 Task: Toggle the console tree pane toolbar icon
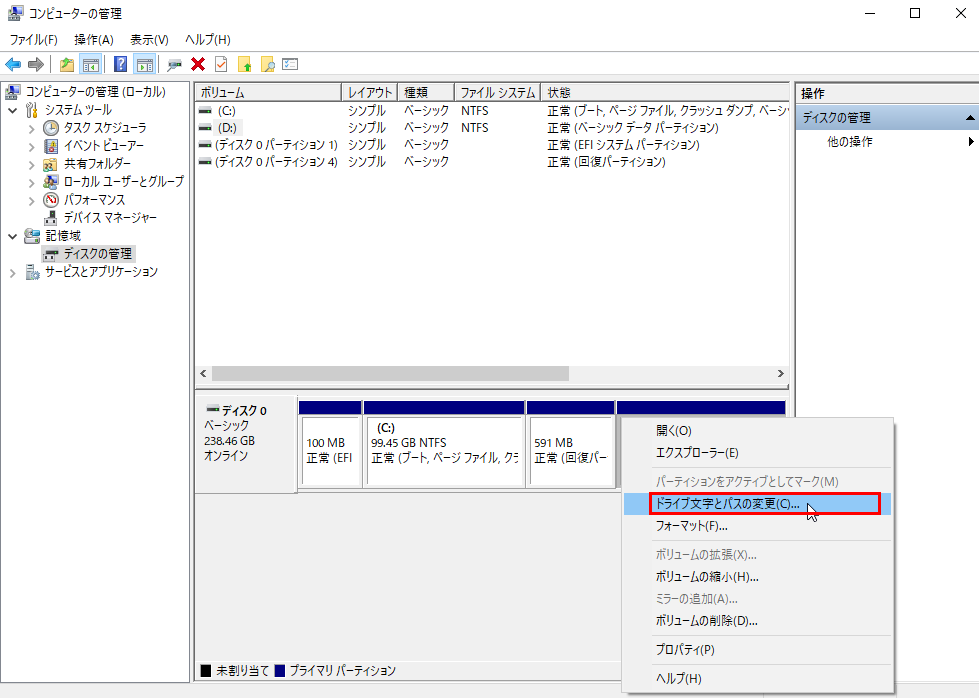tap(90, 64)
